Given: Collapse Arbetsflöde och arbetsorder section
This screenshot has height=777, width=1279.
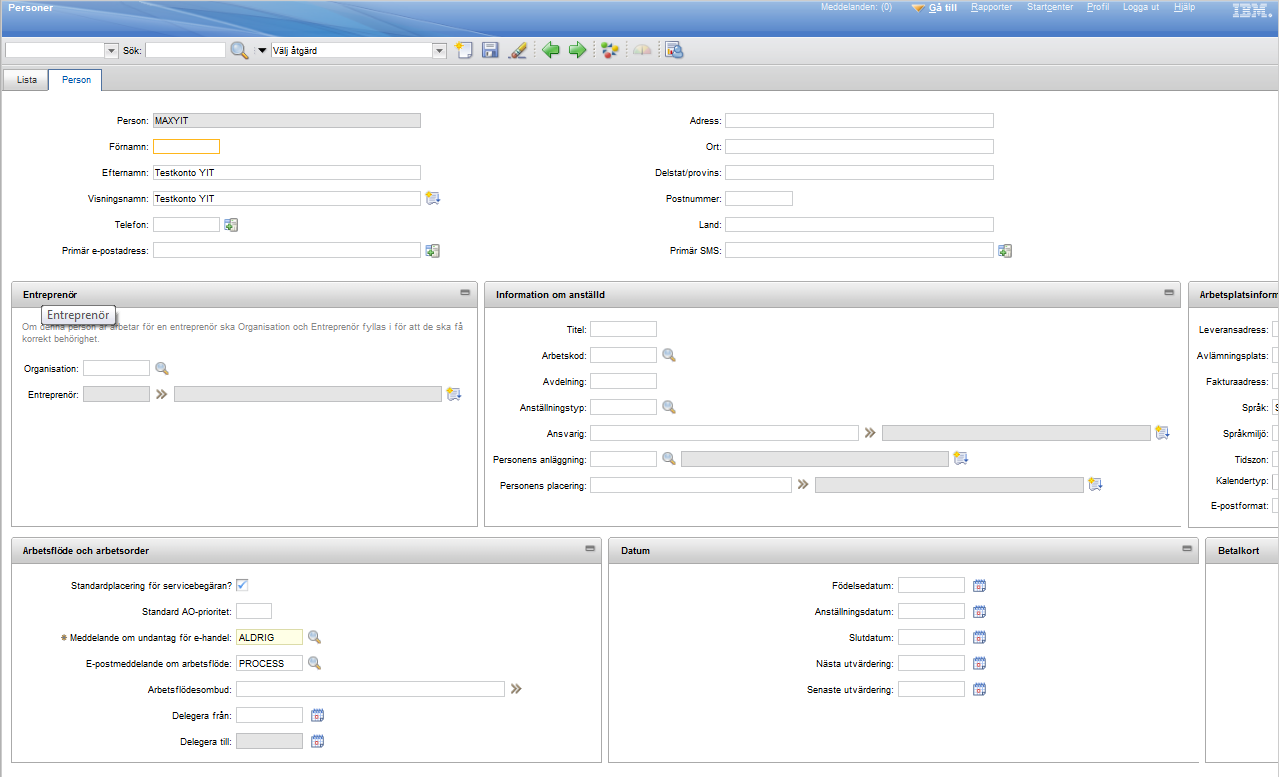Looking at the screenshot, I should pyautogui.click(x=591, y=549).
